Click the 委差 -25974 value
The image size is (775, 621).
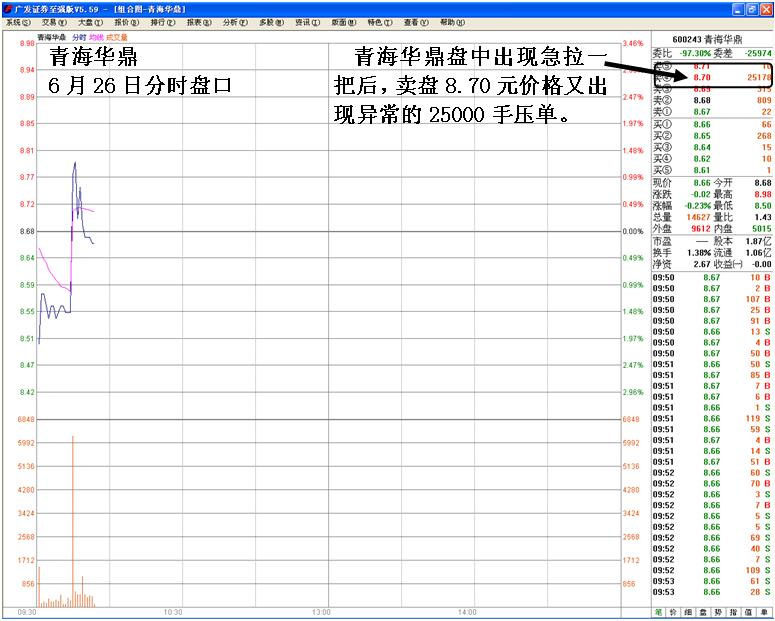click(x=759, y=53)
